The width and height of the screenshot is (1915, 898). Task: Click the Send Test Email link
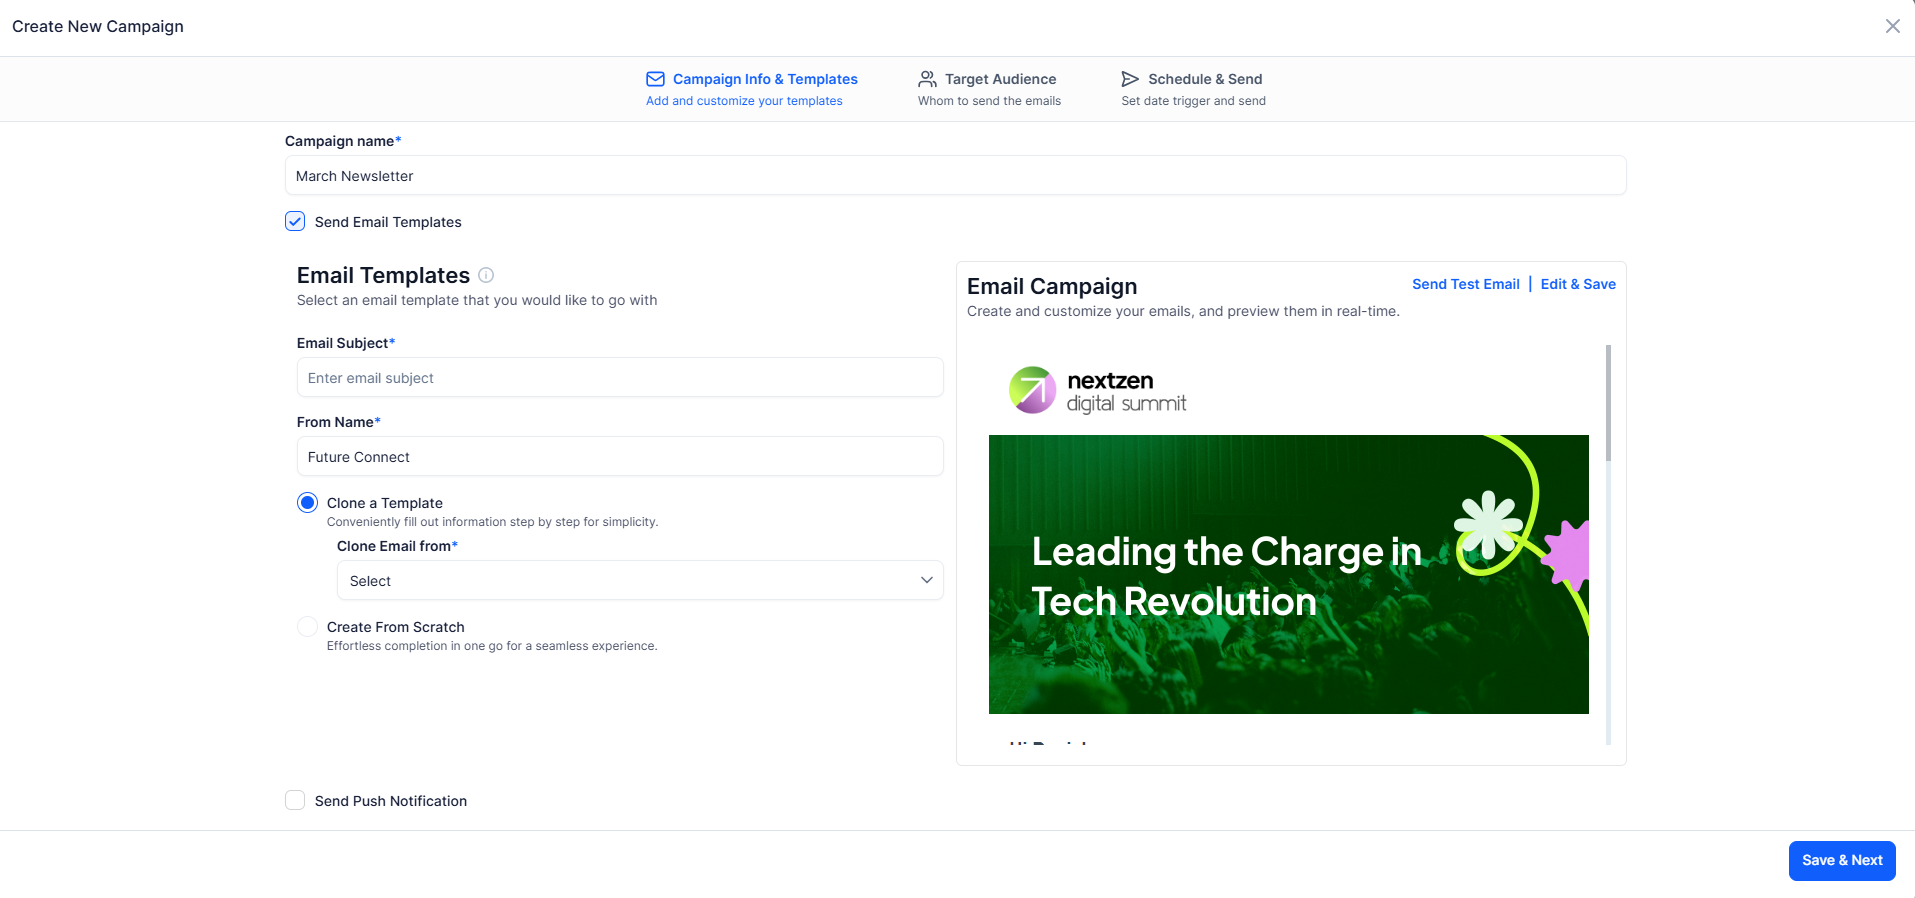(1465, 284)
